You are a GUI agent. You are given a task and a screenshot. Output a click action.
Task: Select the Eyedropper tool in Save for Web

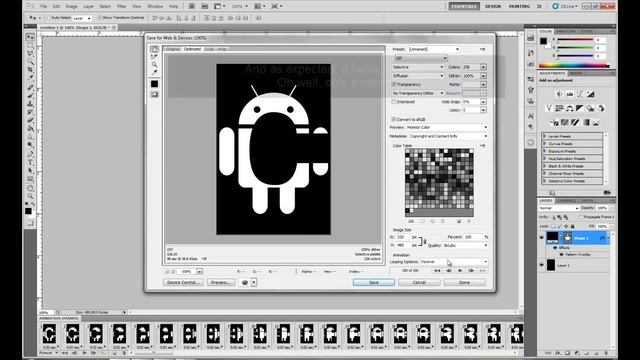tap(154, 72)
